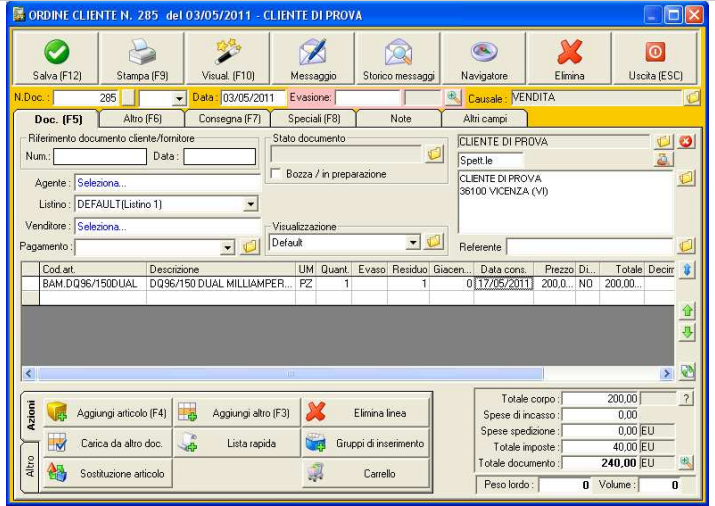Browse customer with folder icon beside CLIENTE DI PROVA
The width and height of the screenshot is (715, 506).
coord(663,141)
